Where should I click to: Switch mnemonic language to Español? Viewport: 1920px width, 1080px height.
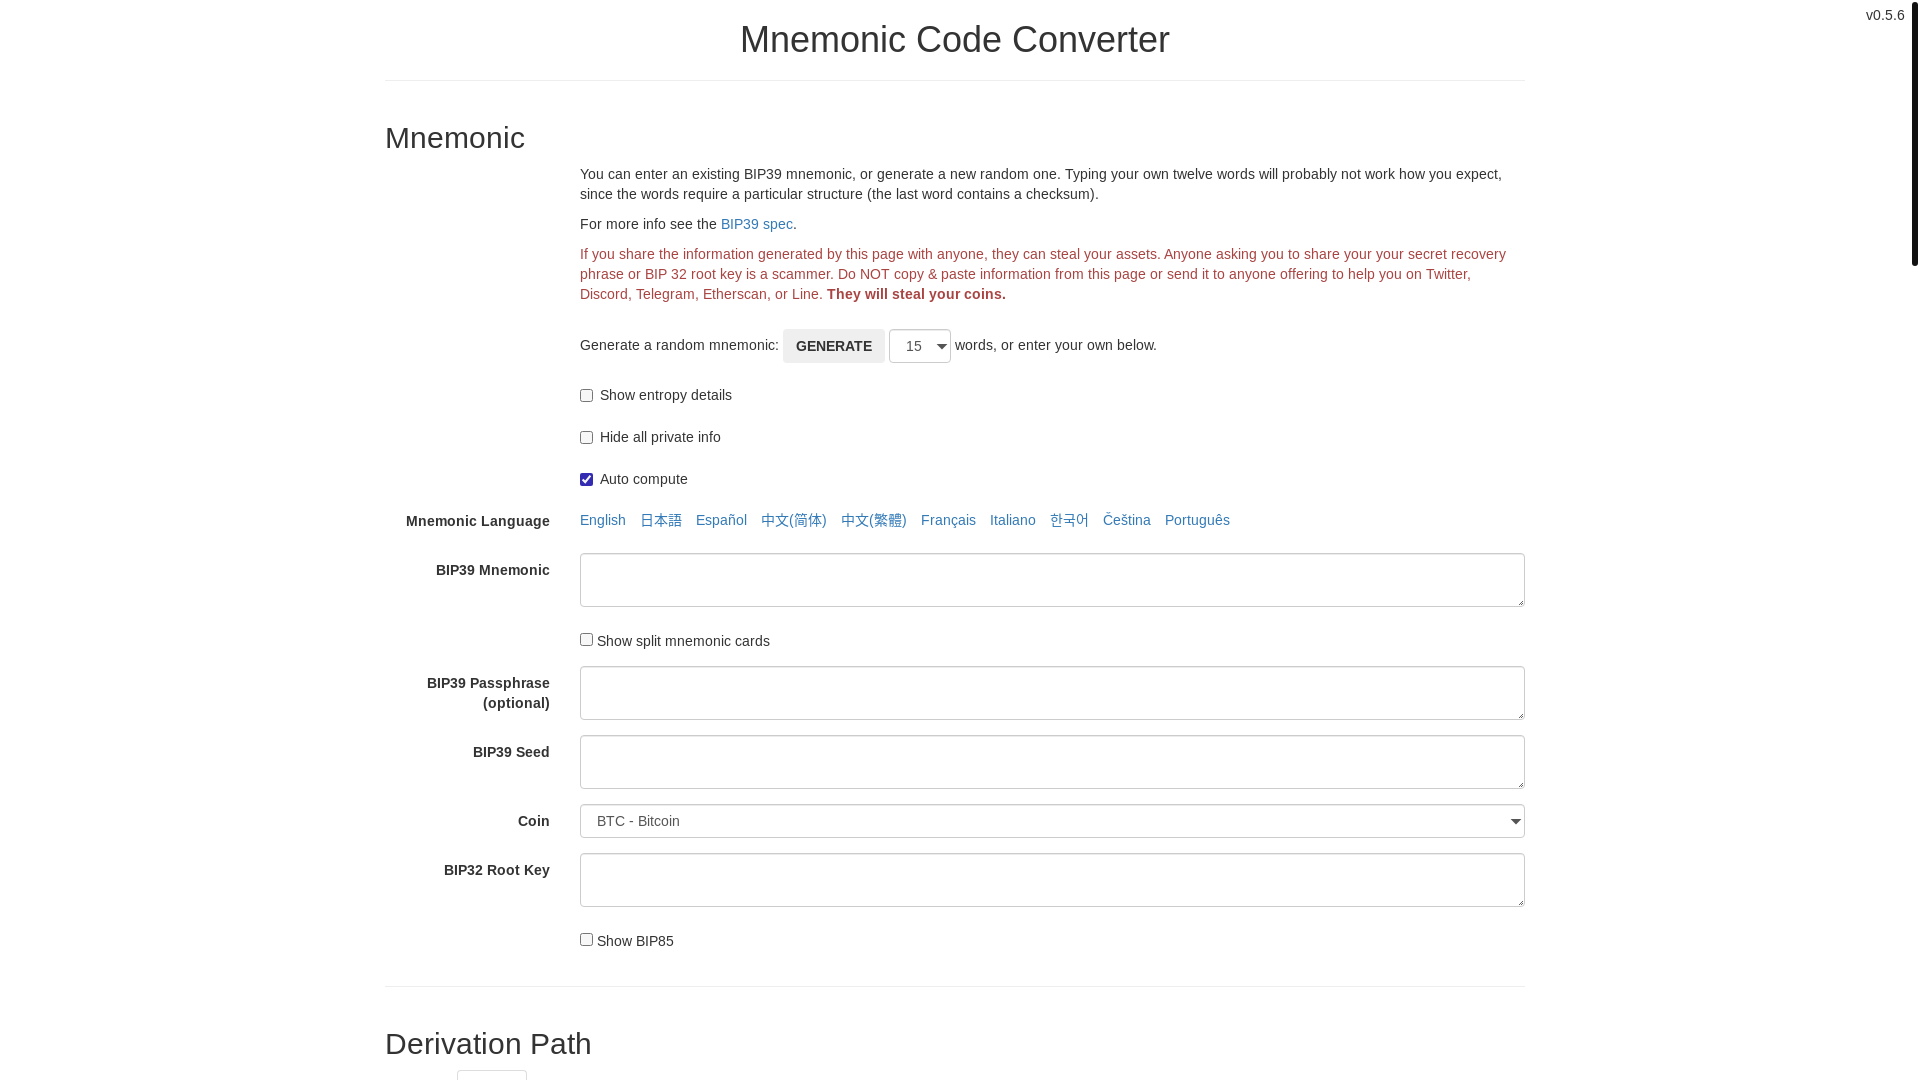pyautogui.click(x=721, y=520)
